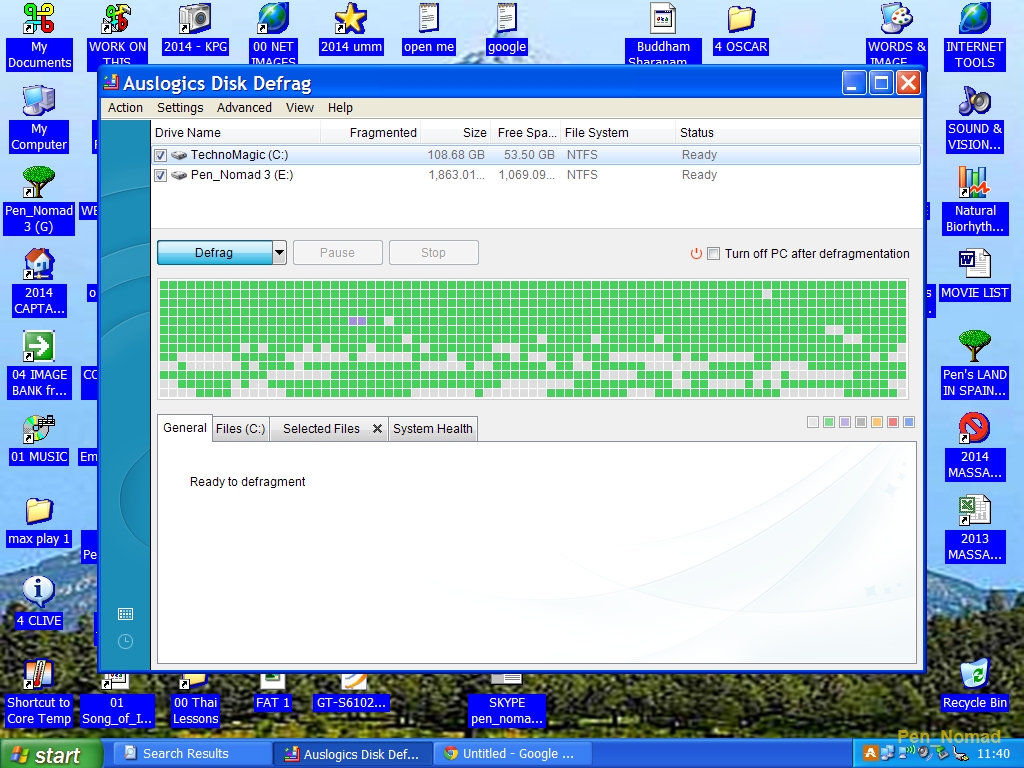
Task: Sort by the Status column header
Action: (798, 133)
